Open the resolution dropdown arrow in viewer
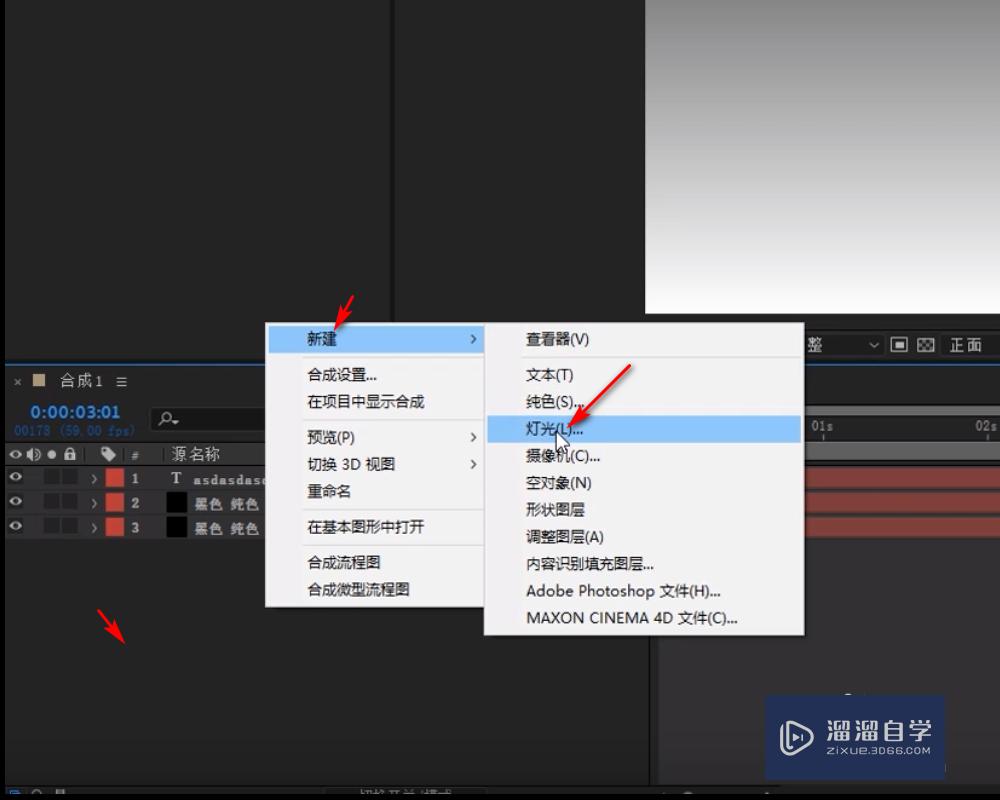 point(874,345)
